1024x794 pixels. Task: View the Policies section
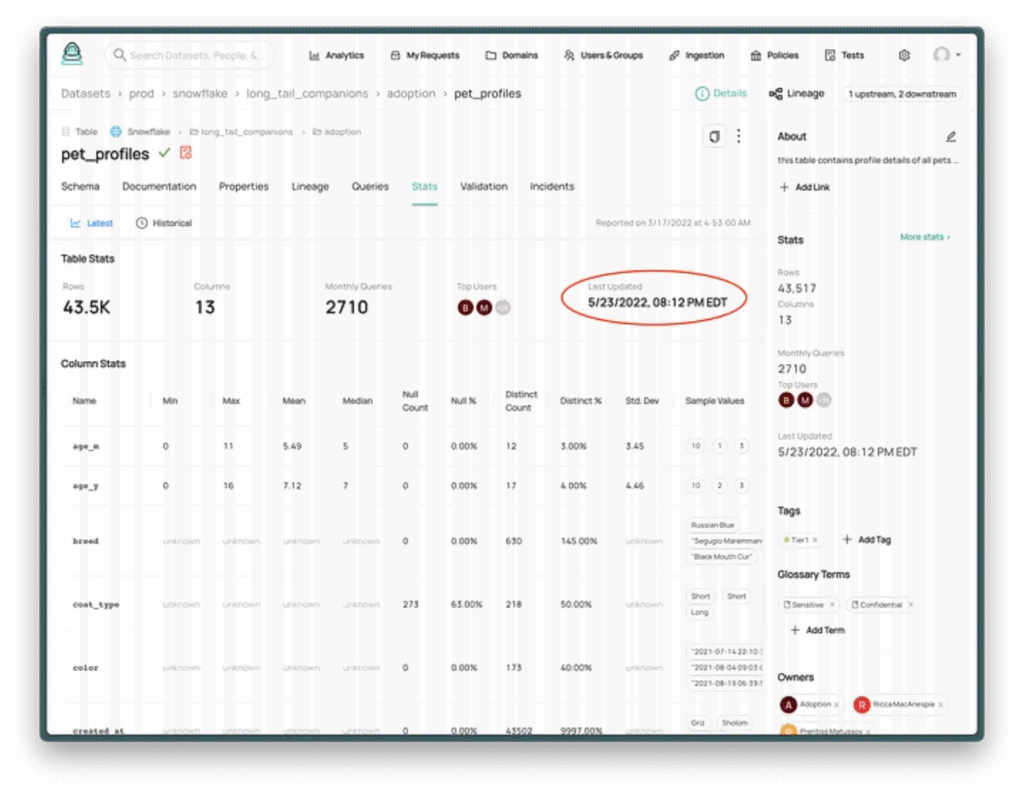757,55
